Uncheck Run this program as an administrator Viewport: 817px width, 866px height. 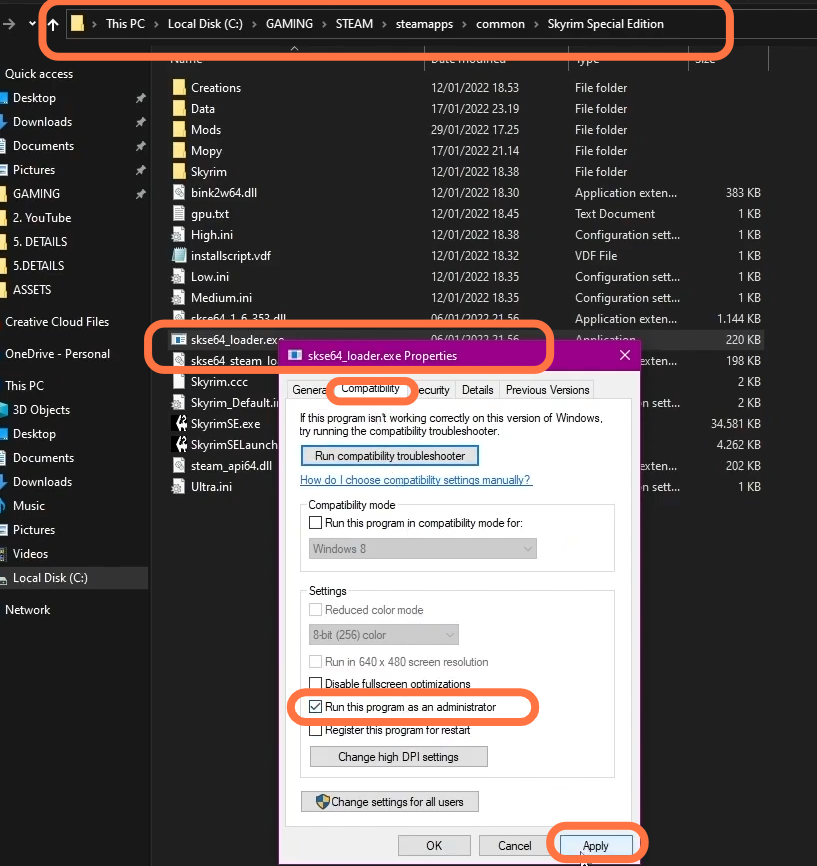point(315,706)
